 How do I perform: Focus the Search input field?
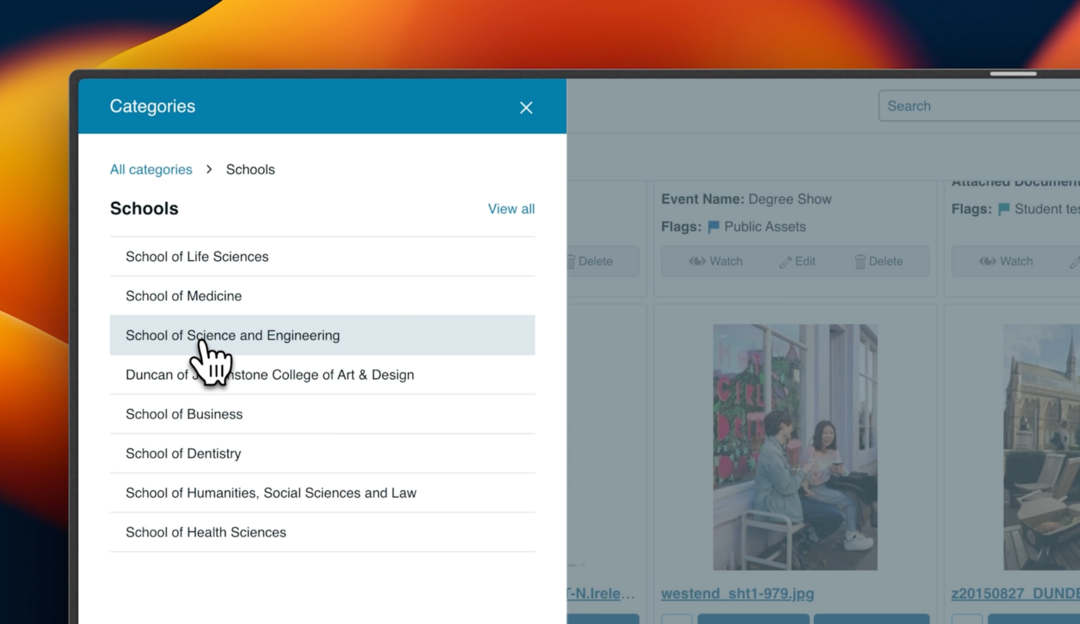pos(980,106)
